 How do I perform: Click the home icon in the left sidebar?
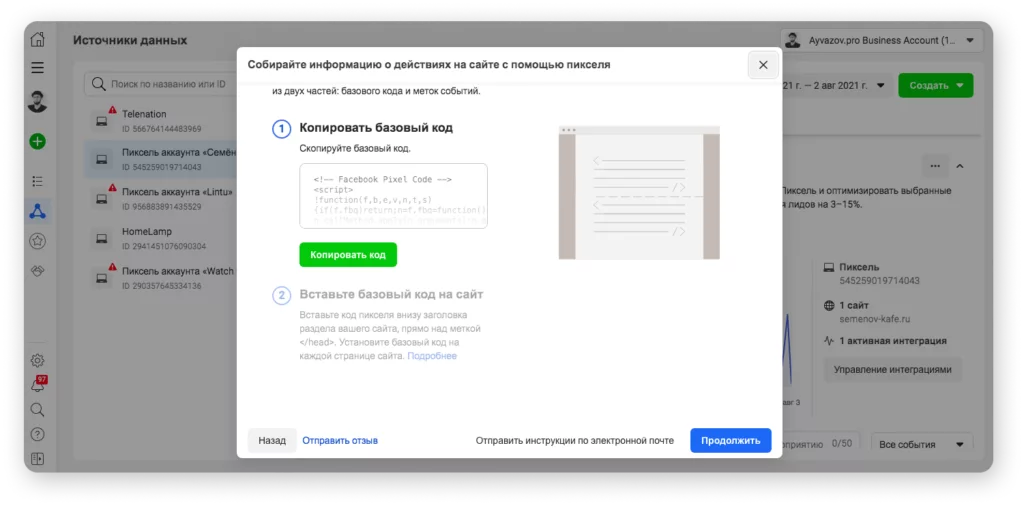[x=38, y=39]
